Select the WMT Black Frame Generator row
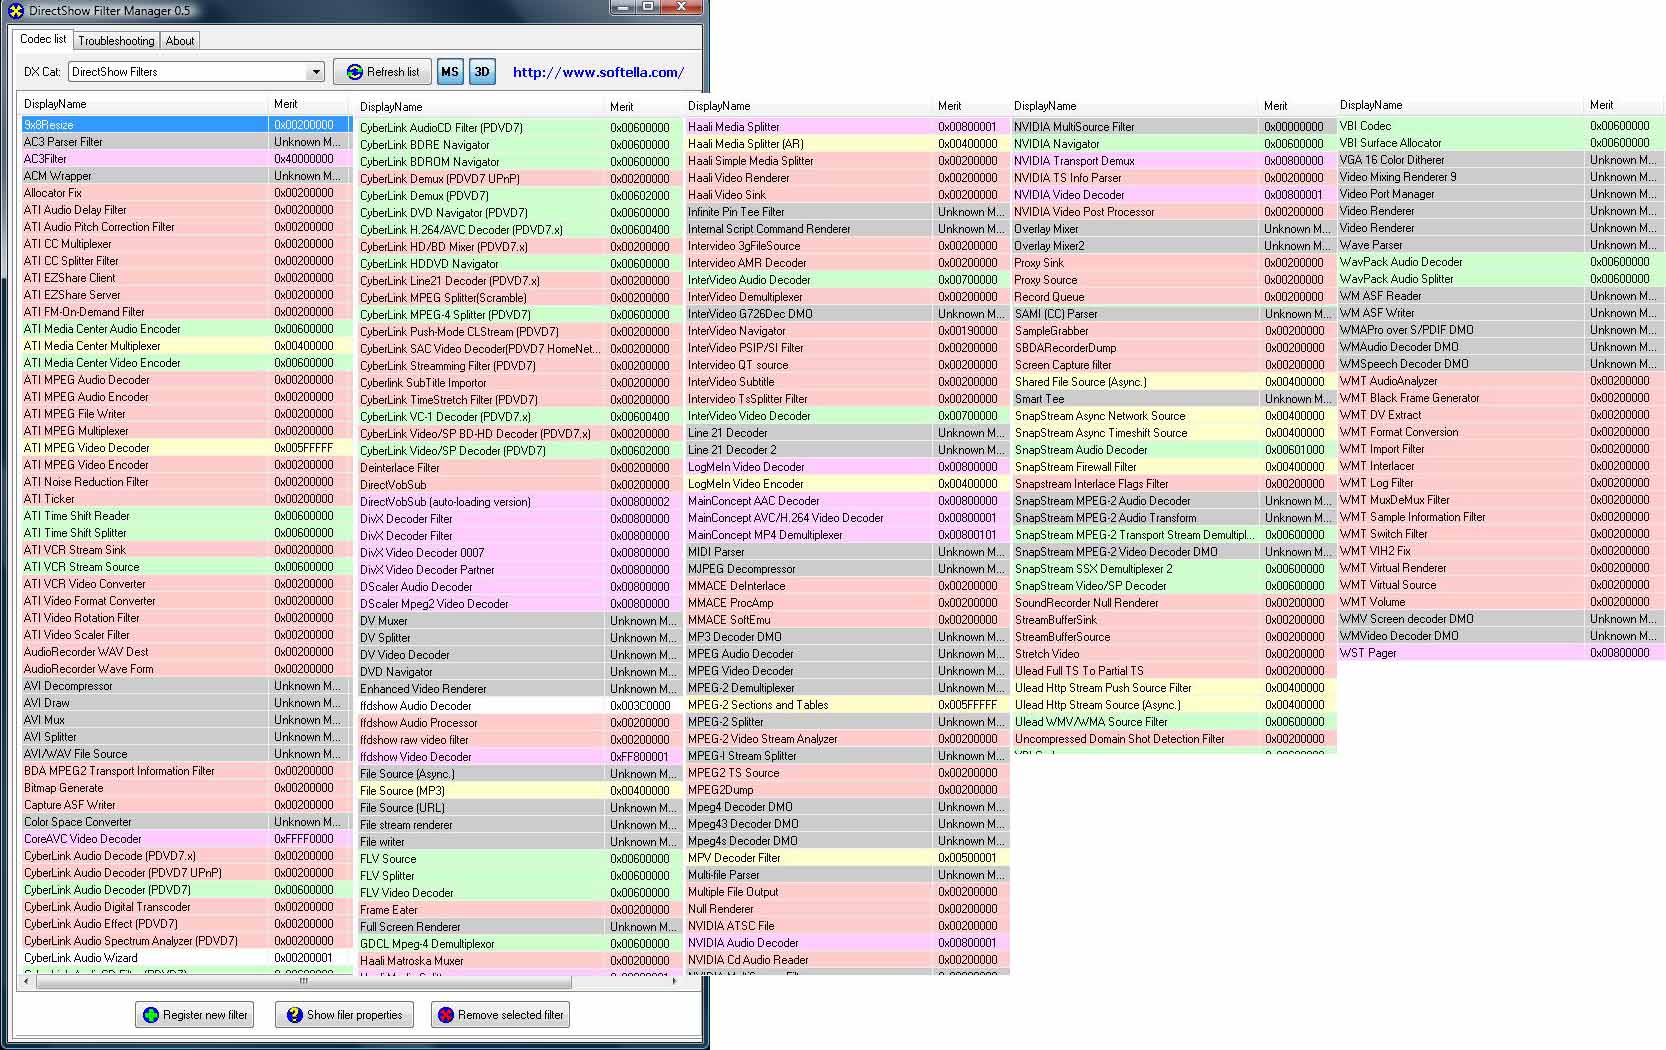 (x=1501, y=398)
